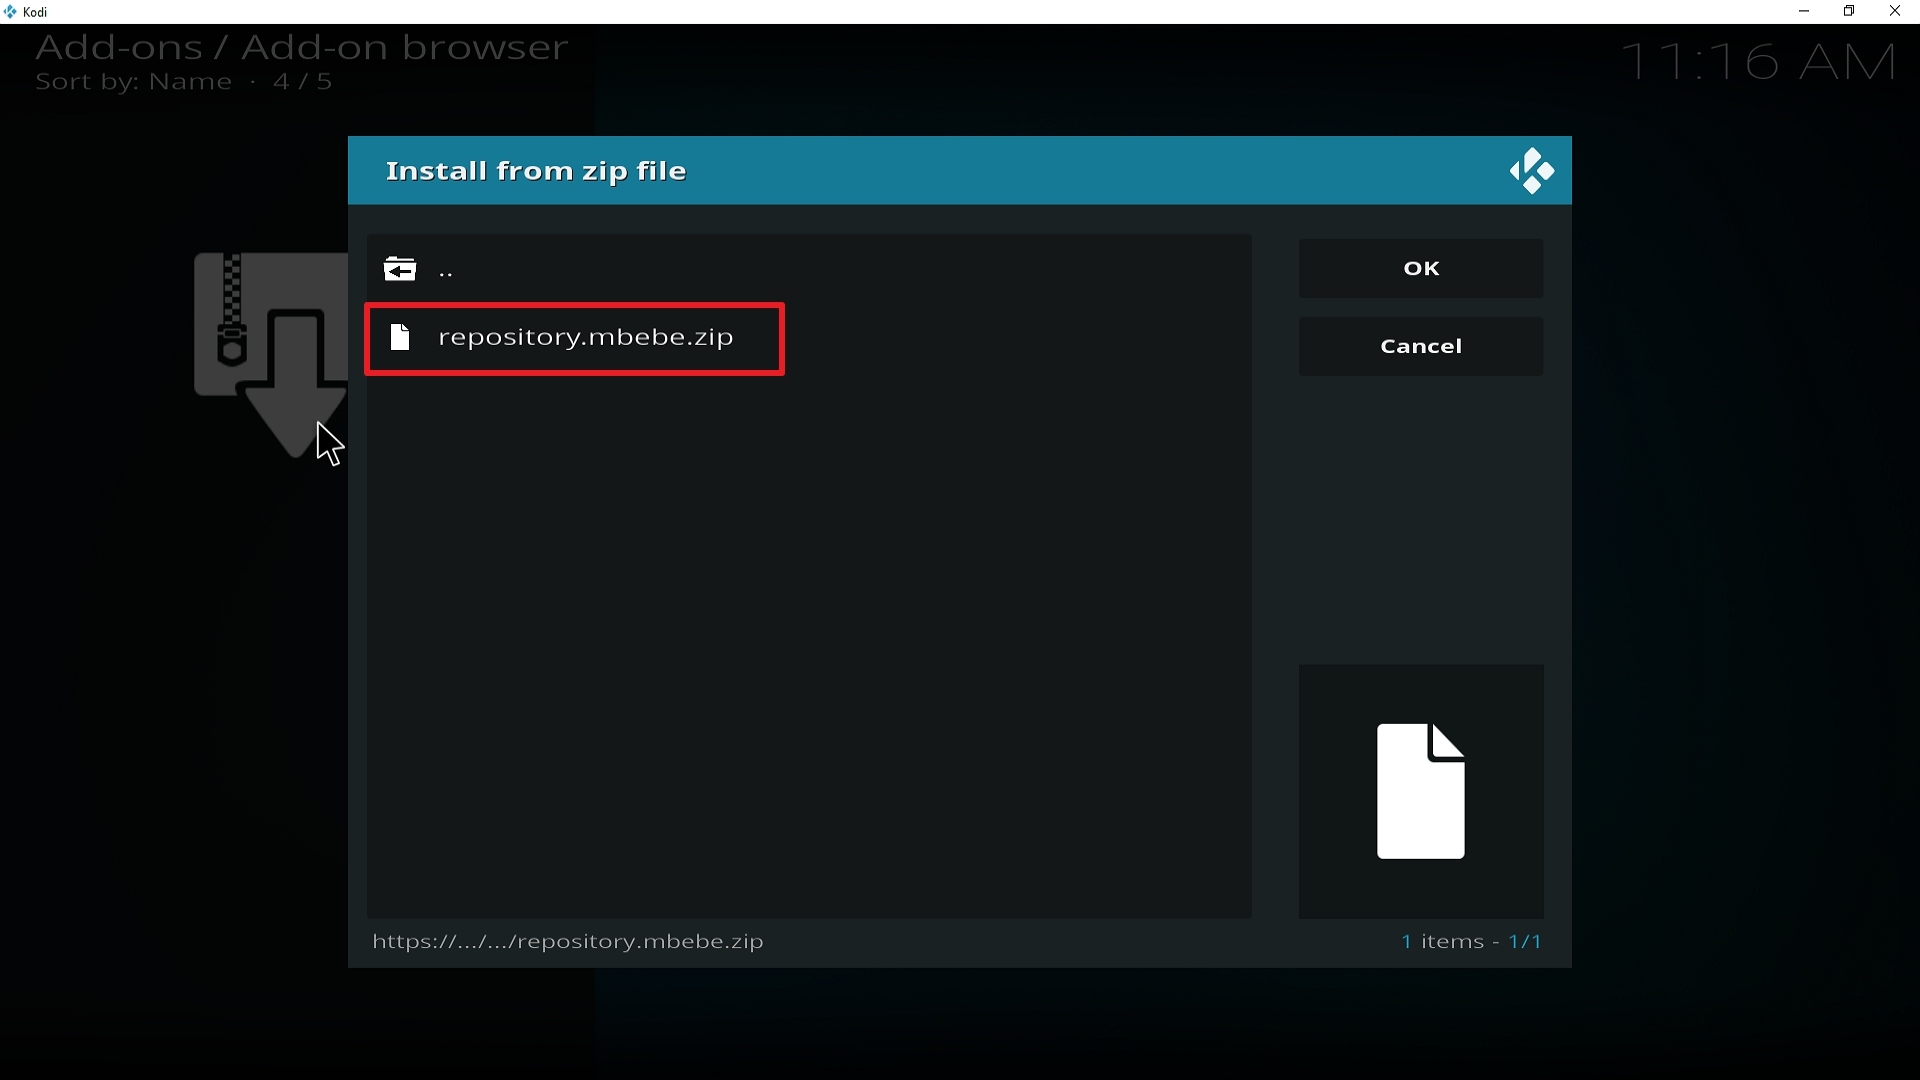
Task: Click the 'Add-ons / Add-on browser' heading
Action: point(302,48)
